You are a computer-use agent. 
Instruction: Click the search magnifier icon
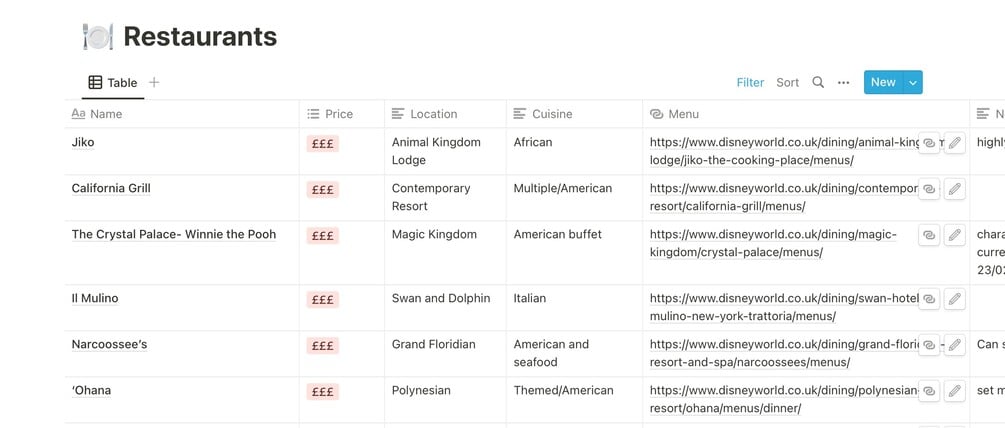(x=818, y=83)
